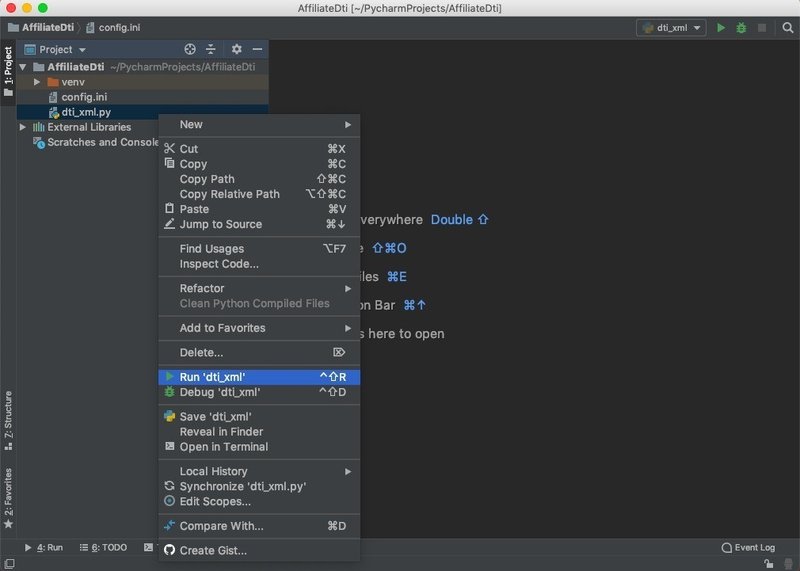Open the 4: Run tool window

(x=44, y=548)
